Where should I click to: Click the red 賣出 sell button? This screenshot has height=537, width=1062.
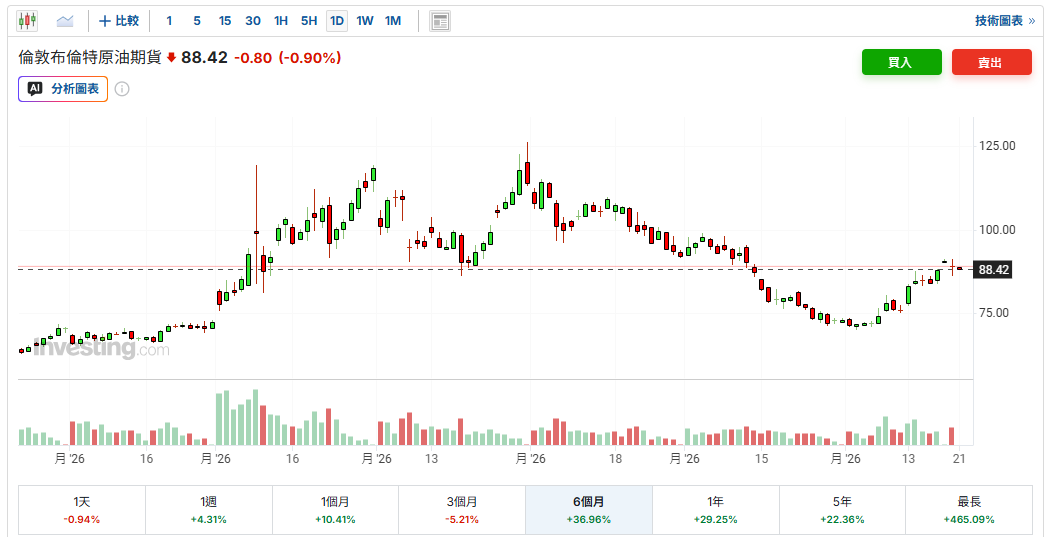pyautogui.click(x=992, y=62)
